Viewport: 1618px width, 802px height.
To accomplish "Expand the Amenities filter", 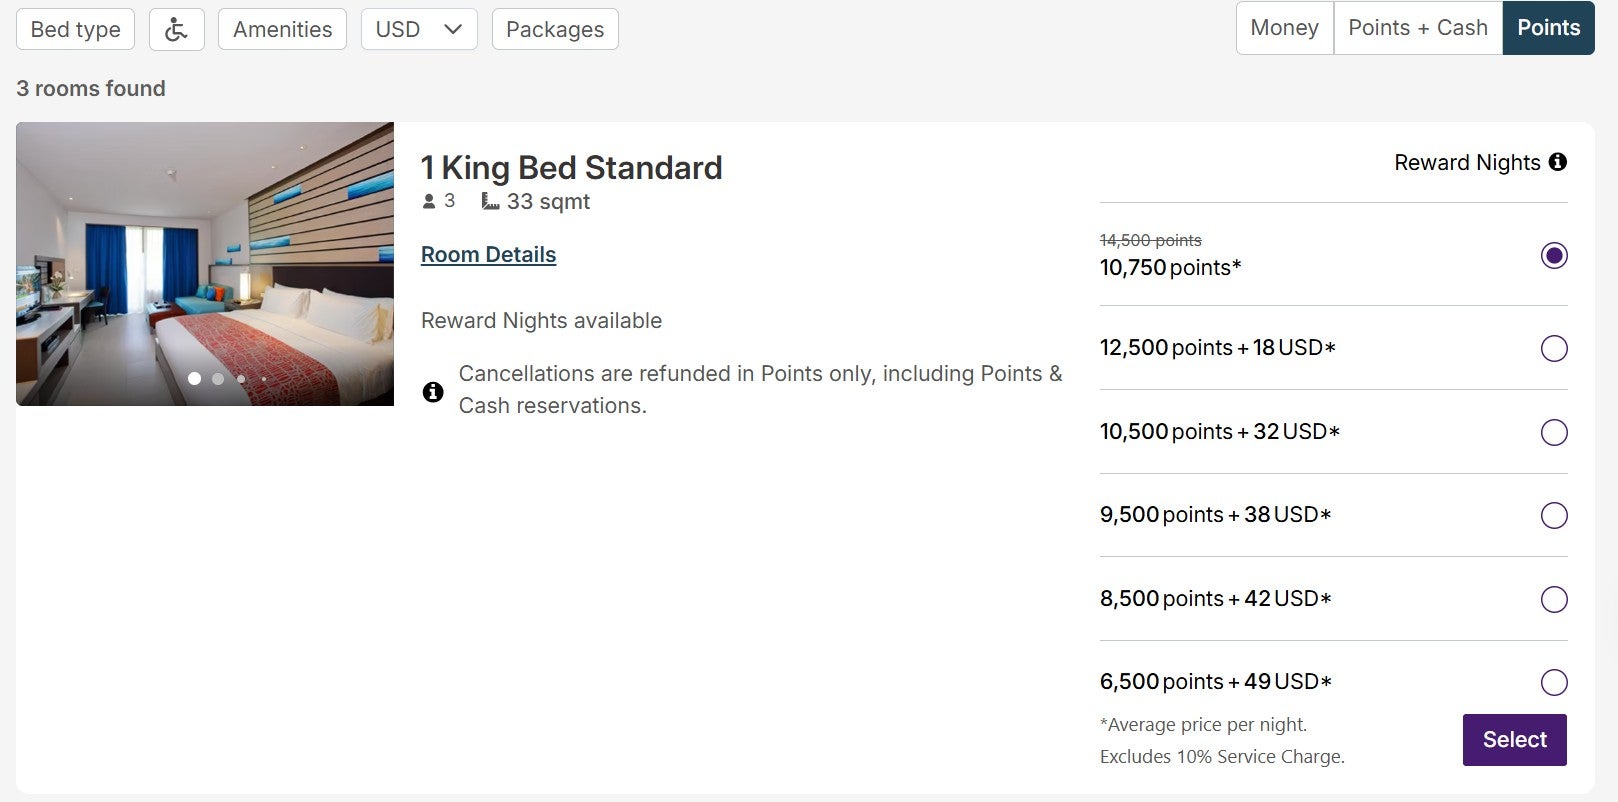I will 282,29.
